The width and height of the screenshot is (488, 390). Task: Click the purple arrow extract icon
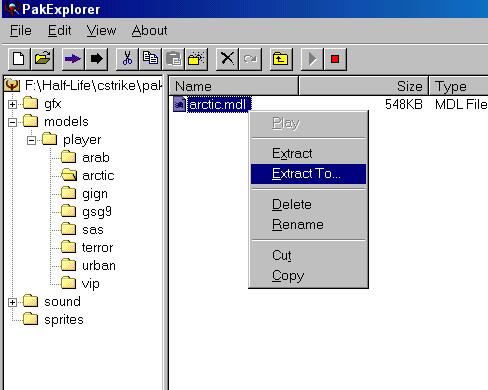[x=73, y=59]
